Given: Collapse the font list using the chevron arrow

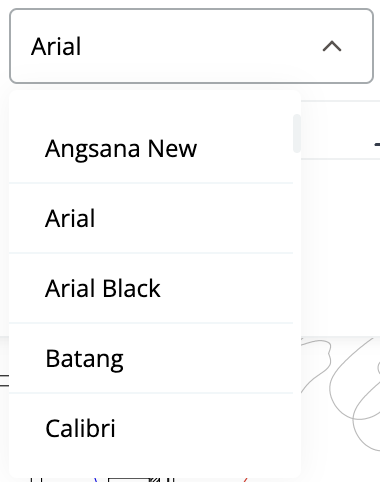Looking at the screenshot, I should 332,46.
